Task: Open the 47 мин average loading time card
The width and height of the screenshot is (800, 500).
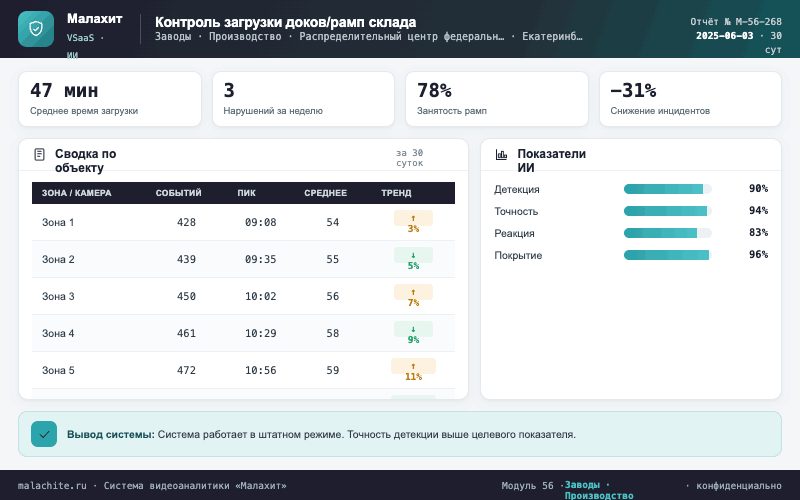Action: (110, 99)
